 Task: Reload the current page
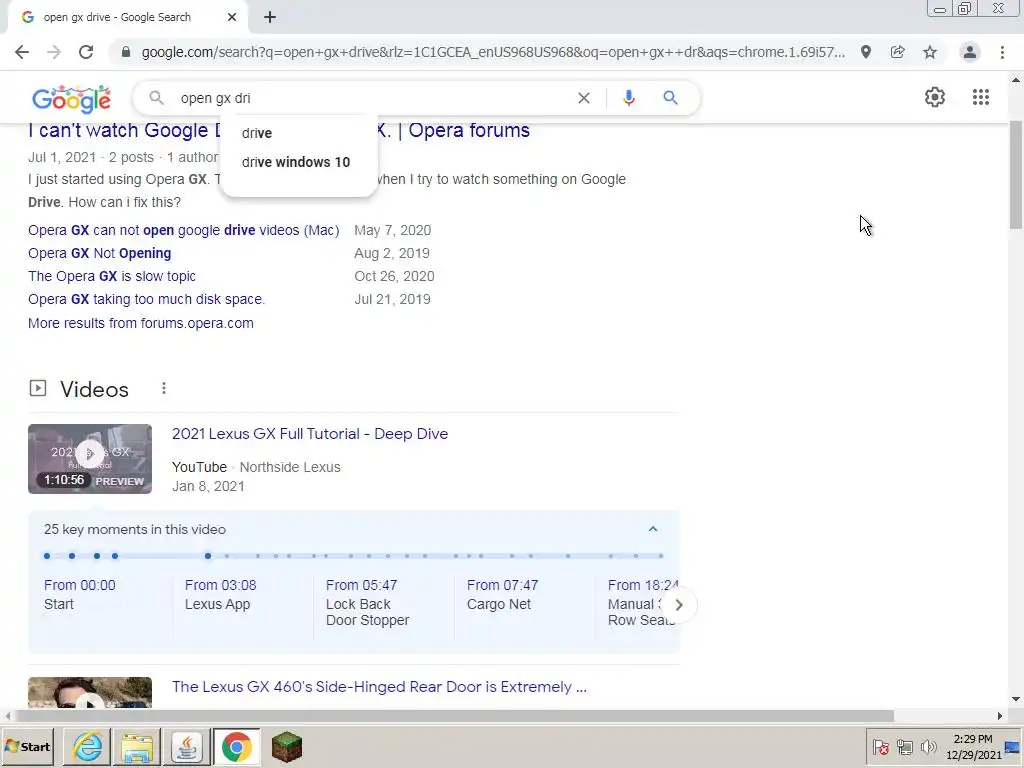tap(86, 52)
